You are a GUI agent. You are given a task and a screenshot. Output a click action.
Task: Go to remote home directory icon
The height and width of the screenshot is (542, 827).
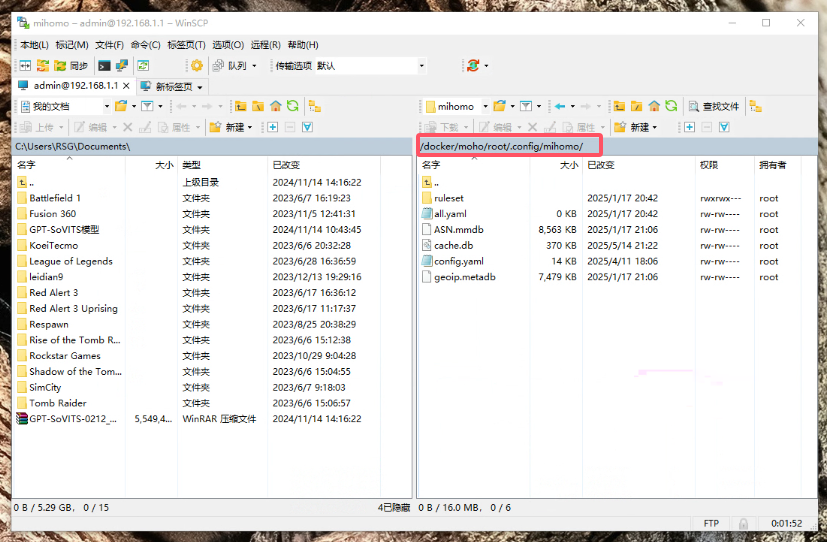coord(654,107)
